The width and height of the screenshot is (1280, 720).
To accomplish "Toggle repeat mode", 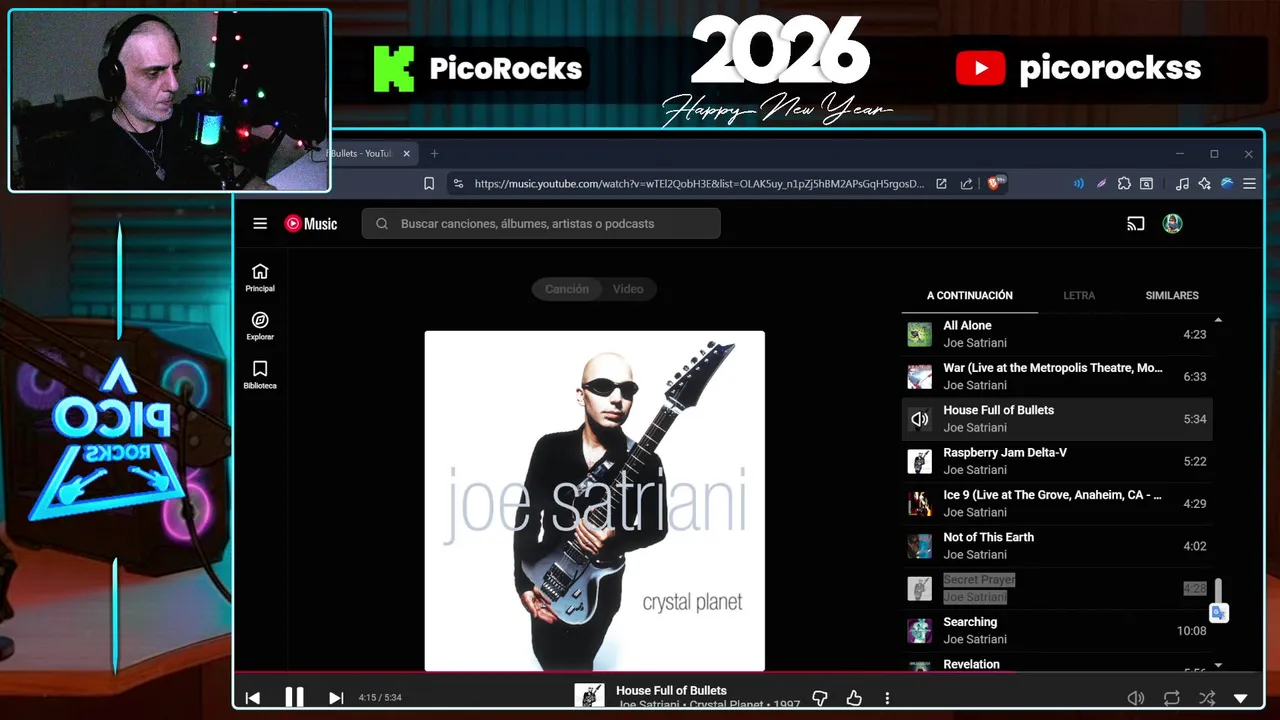I will (x=1171, y=698).
